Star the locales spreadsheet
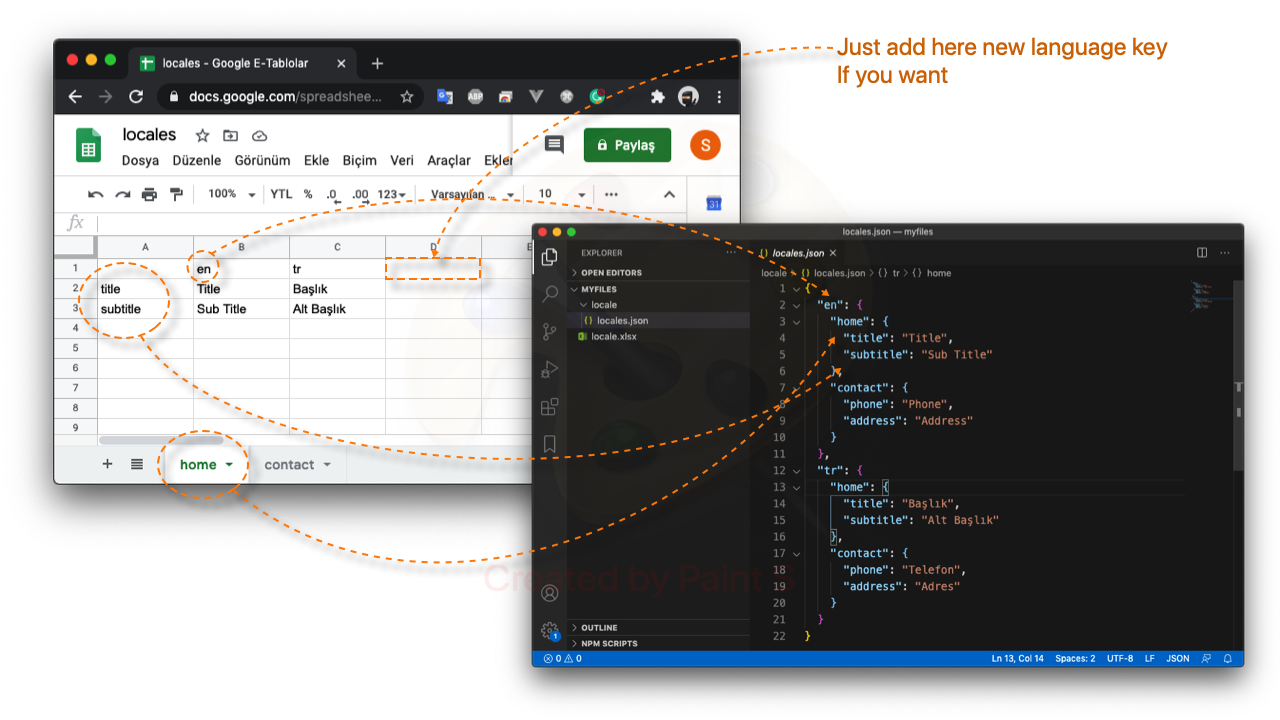The width and height of the screenshot is (1280, 720). (202, 135)
